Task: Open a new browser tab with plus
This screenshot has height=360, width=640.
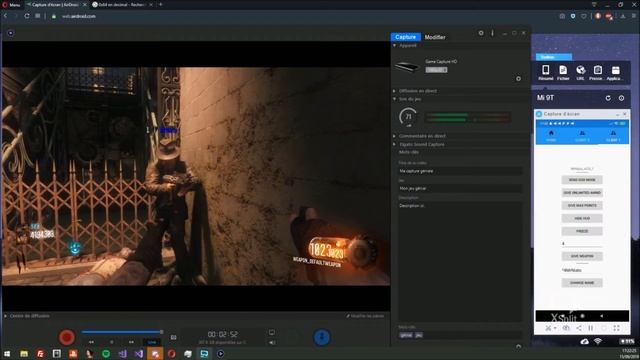Action: 160,4
